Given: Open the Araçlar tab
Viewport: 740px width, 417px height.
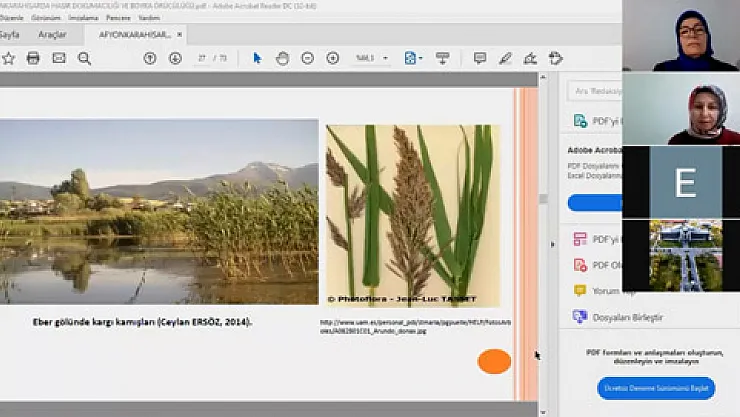Looking at the screenshot, I should coord(52,34).
